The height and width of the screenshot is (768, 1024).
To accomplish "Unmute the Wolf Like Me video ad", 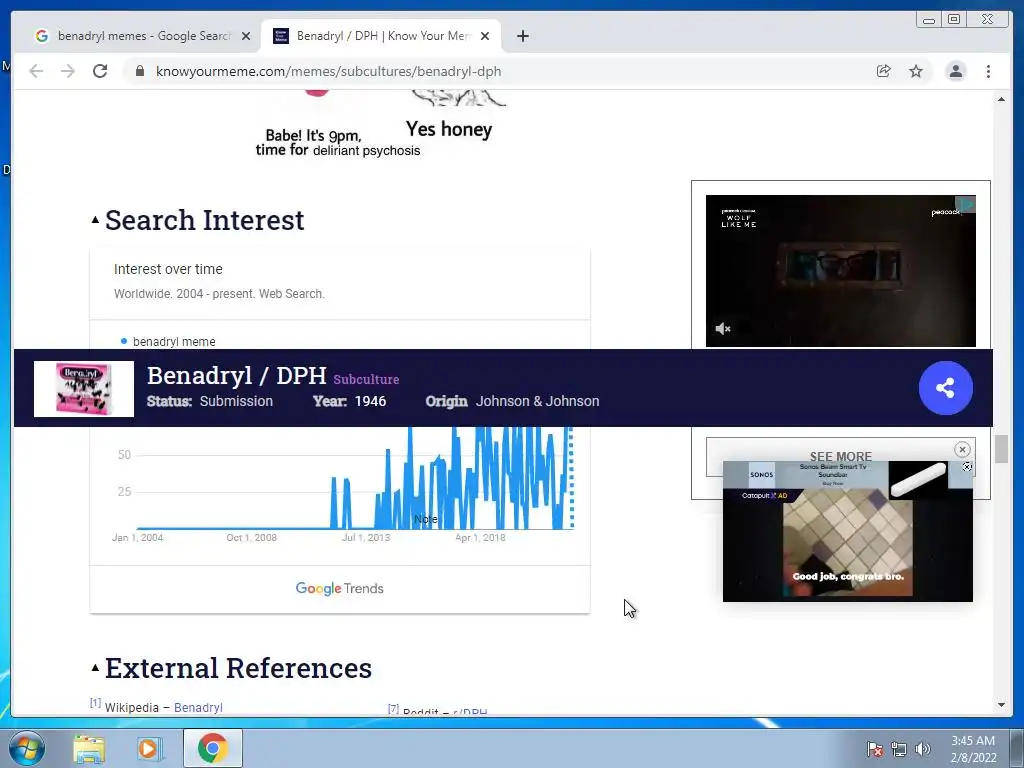I will click(x=723, y=328).
